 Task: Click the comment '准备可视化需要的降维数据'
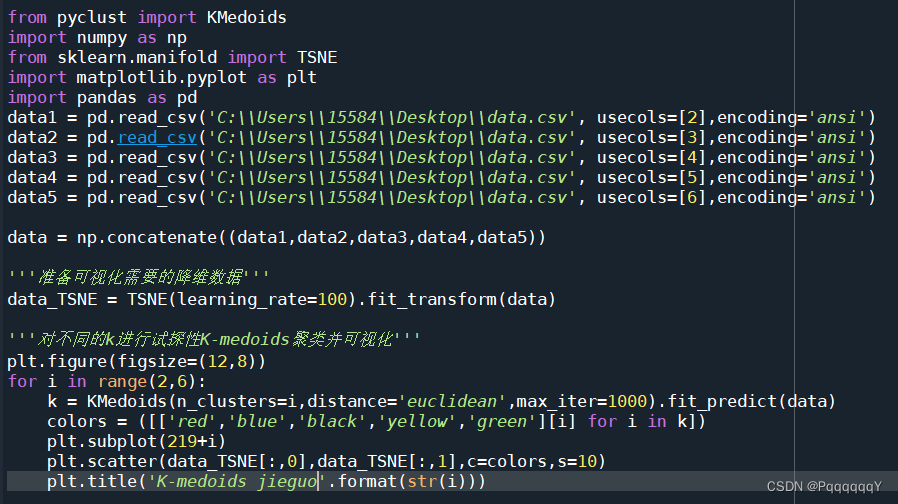coord(140,277)
